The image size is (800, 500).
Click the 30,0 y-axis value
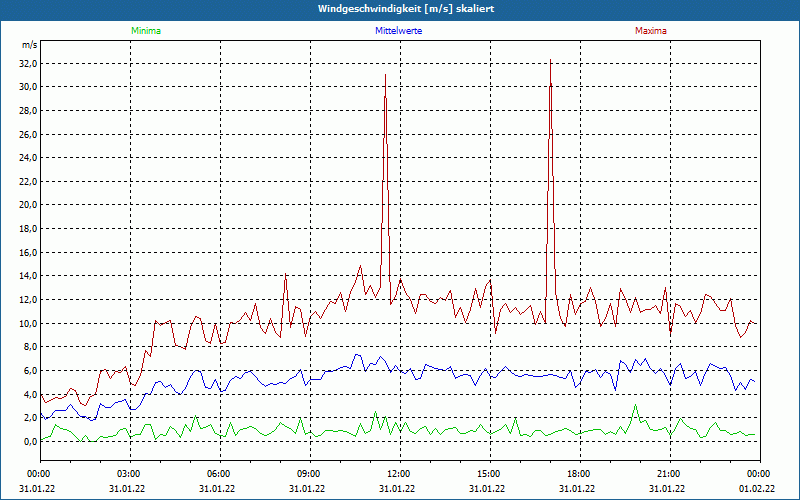tap(28, 87)
